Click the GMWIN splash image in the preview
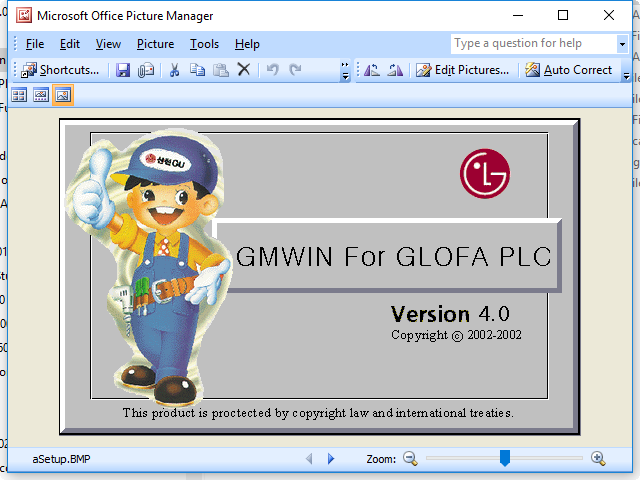Image resolution: width=640 pixels, height=480 pixels. click(320, 277)
